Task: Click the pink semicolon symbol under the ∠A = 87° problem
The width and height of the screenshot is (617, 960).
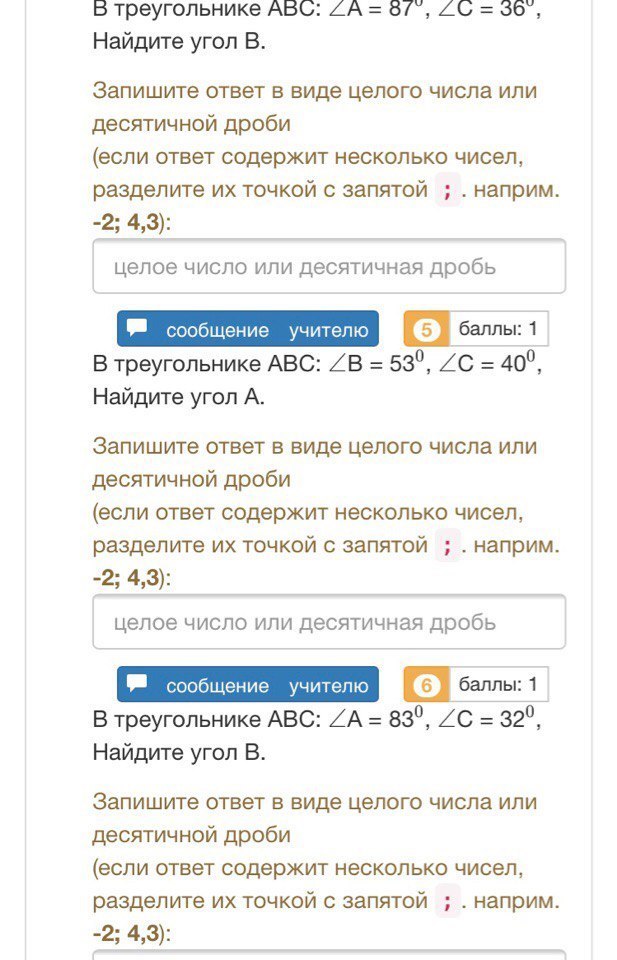Action: coord(447,190)
